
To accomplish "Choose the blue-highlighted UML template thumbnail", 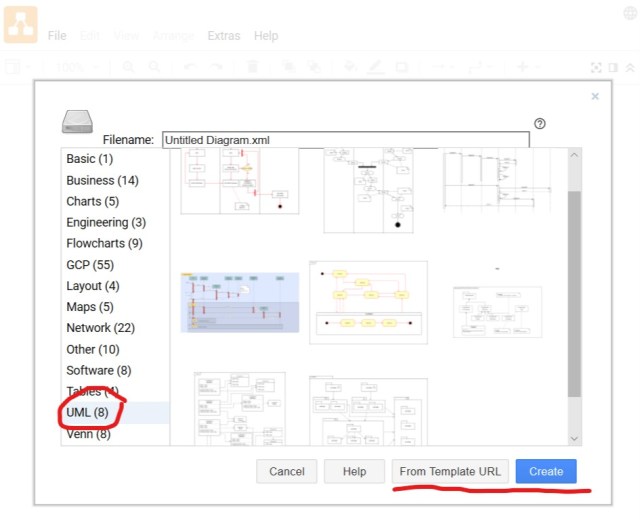I will pos(240,302).
